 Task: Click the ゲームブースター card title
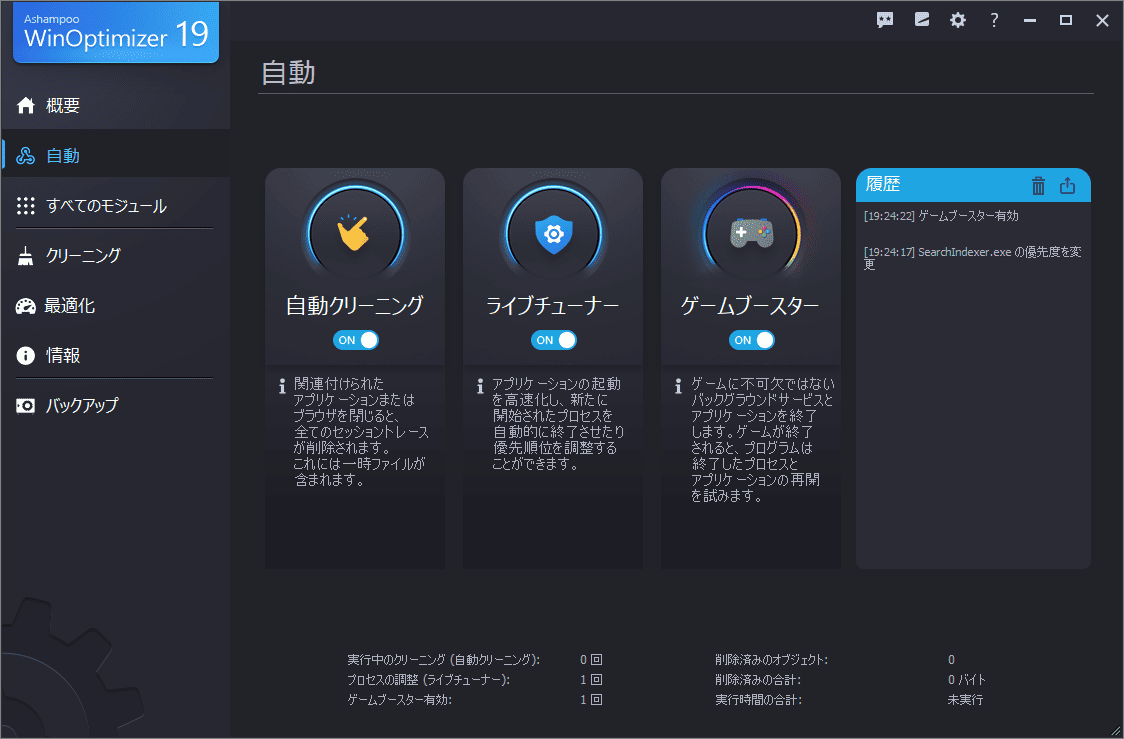point(750,306)
